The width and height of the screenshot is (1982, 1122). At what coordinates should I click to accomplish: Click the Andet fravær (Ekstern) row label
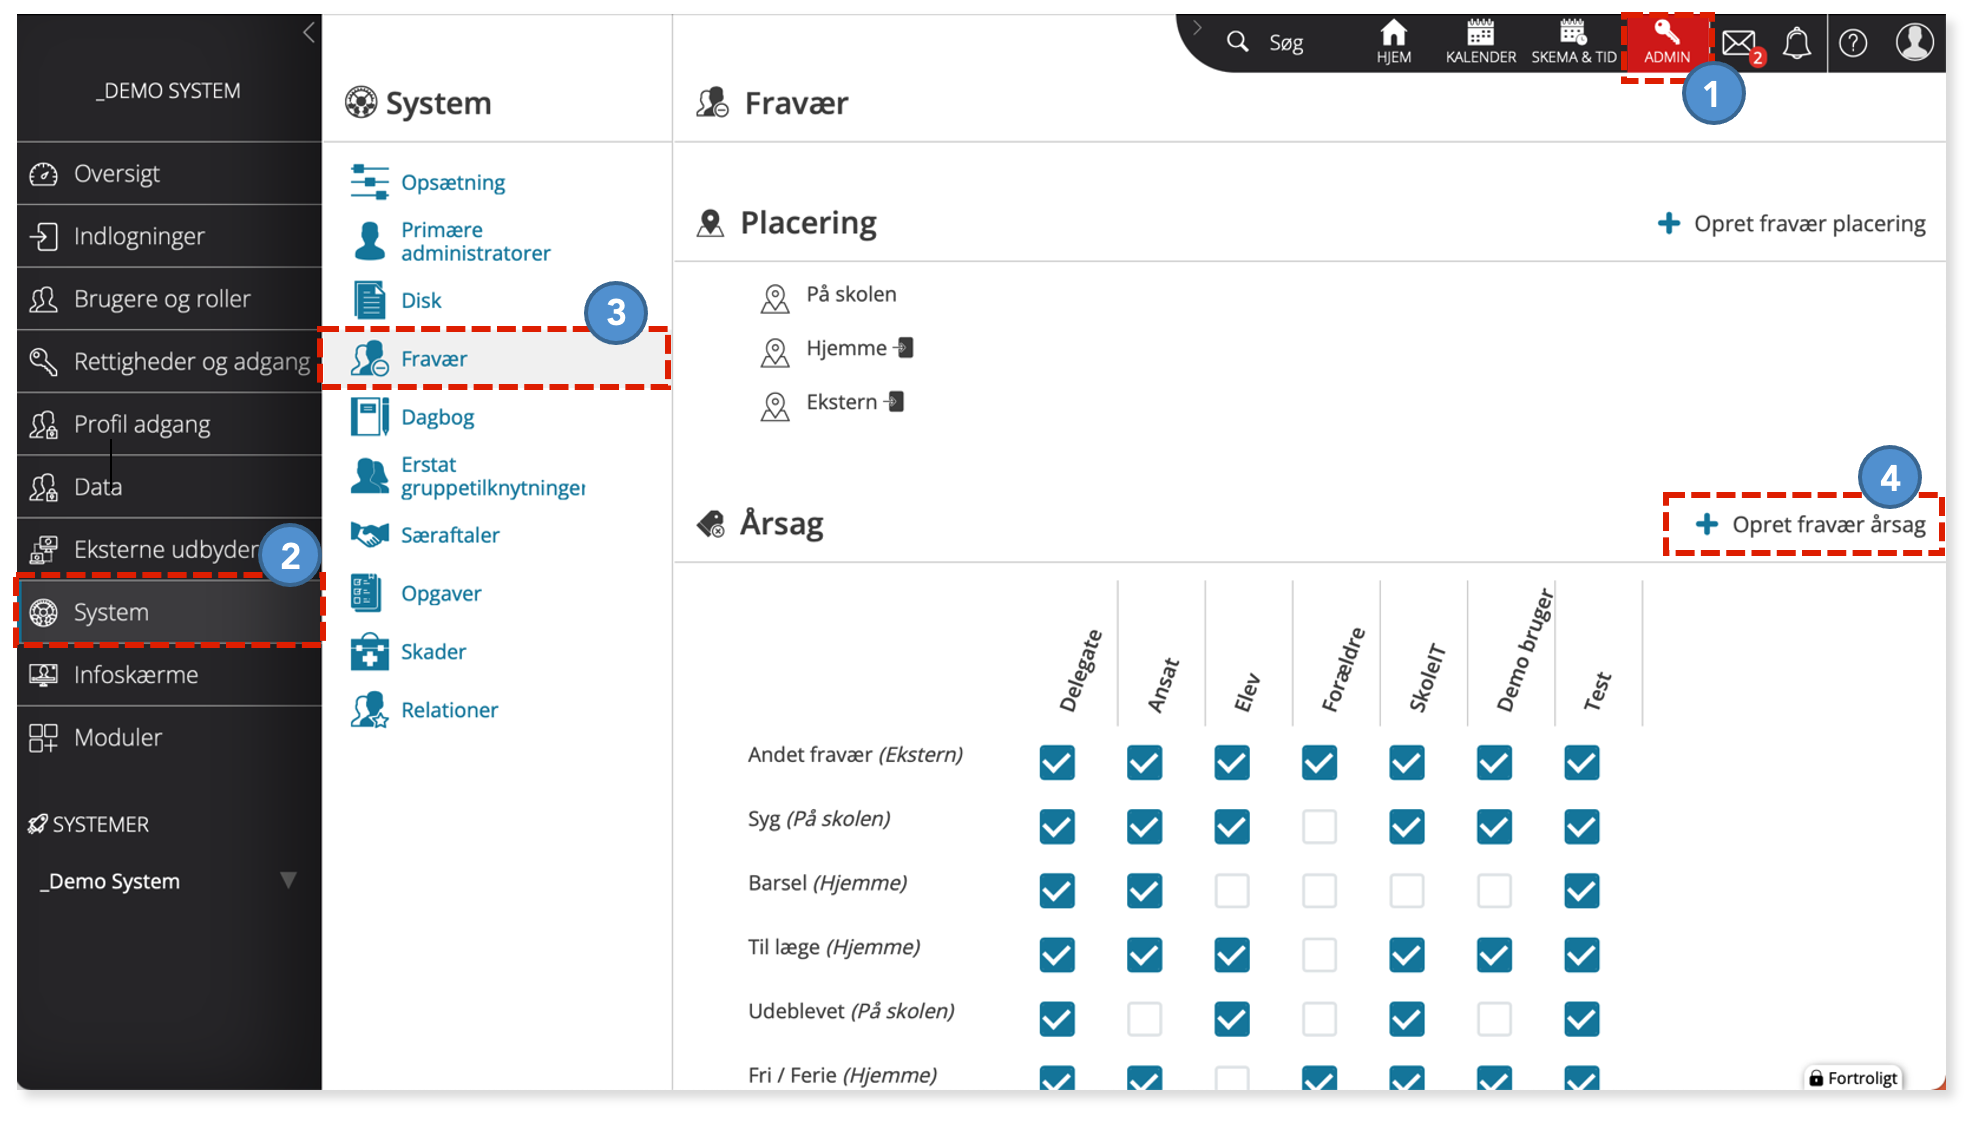[855, 755]
